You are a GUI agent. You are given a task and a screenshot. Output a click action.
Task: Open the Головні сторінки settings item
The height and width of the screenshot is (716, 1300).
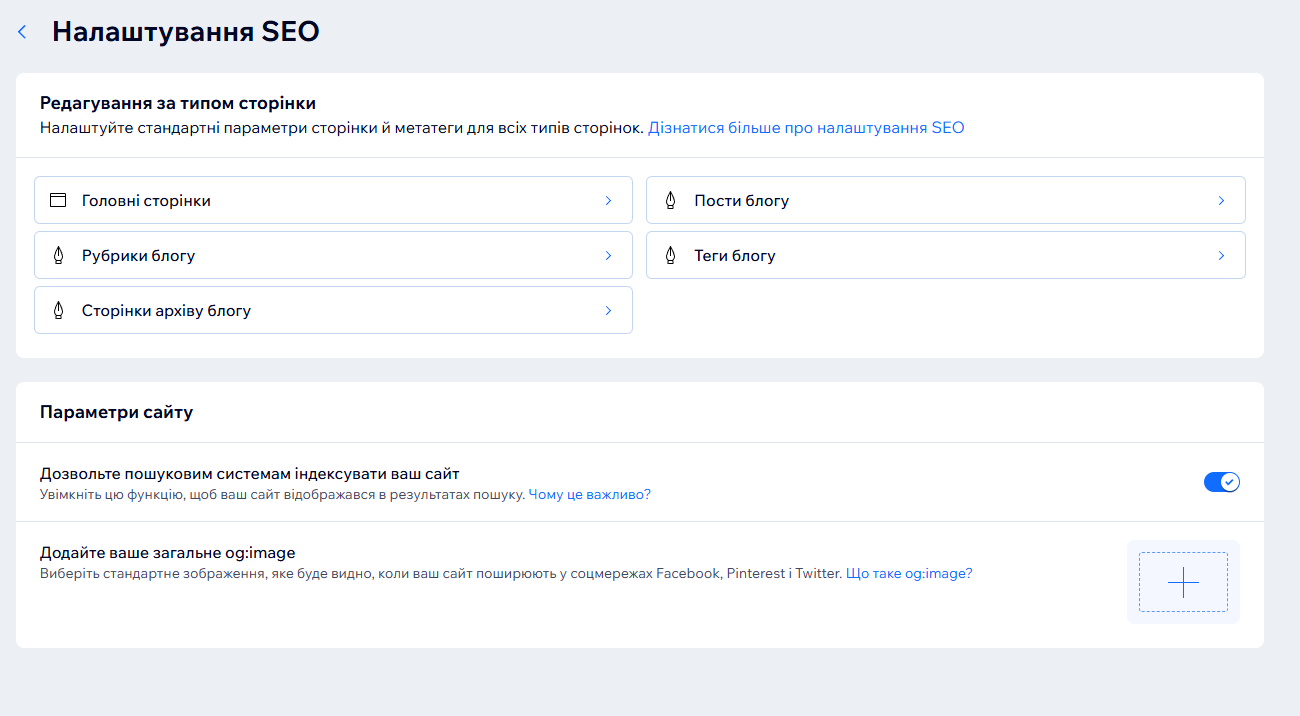tap(146, 201)
